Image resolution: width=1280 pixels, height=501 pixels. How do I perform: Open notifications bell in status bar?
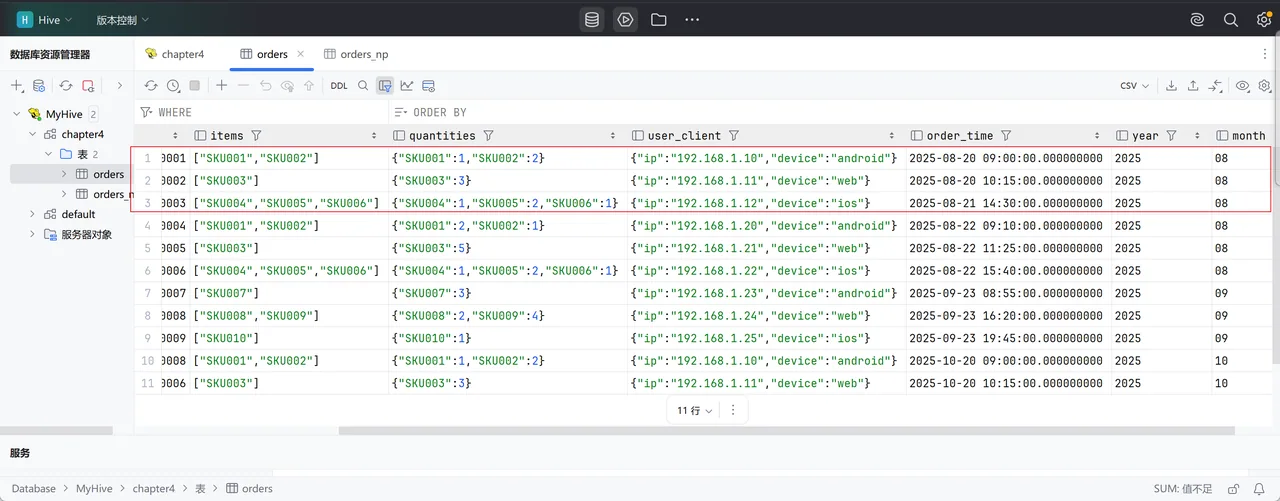click(x=1259, y=489)
